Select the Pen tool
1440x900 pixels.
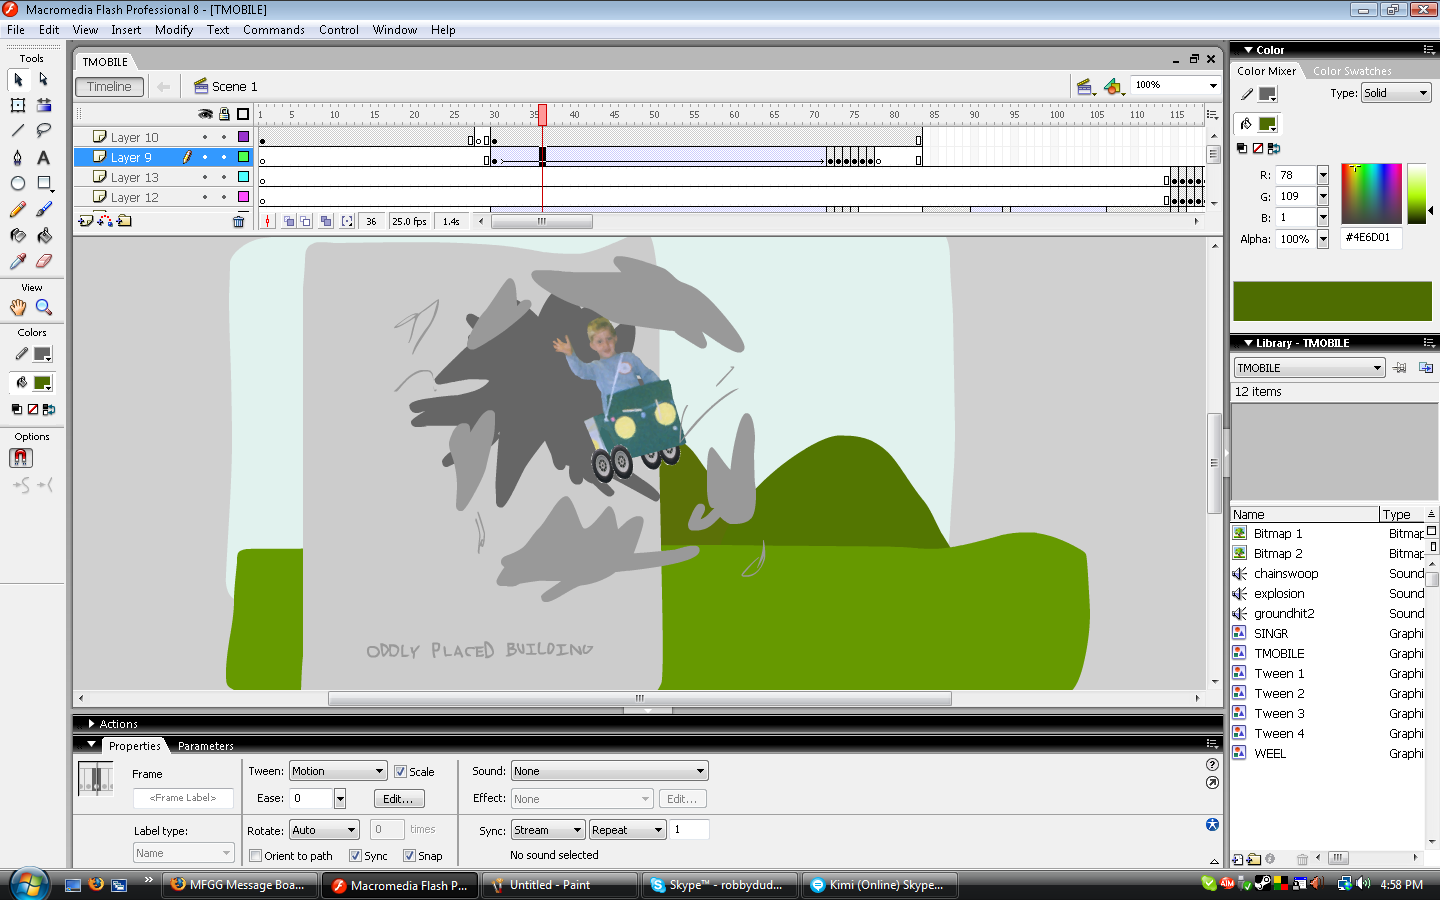click(x=18, y=157)
